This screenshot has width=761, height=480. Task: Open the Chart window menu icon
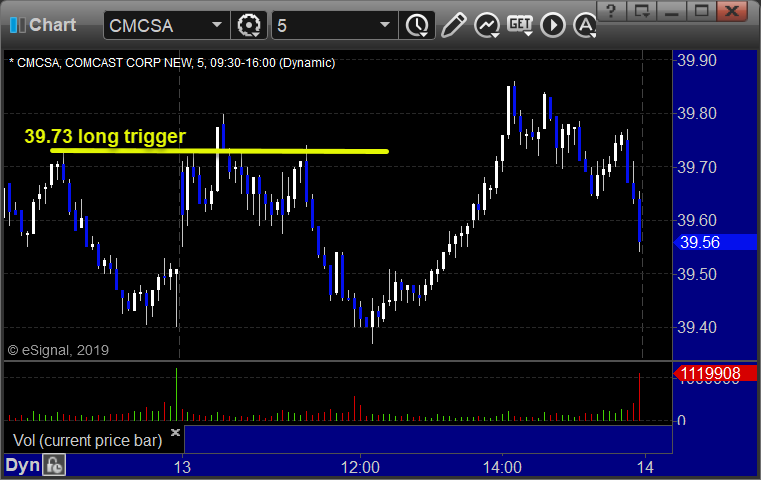pyautogui.click(x=17, y=25)
